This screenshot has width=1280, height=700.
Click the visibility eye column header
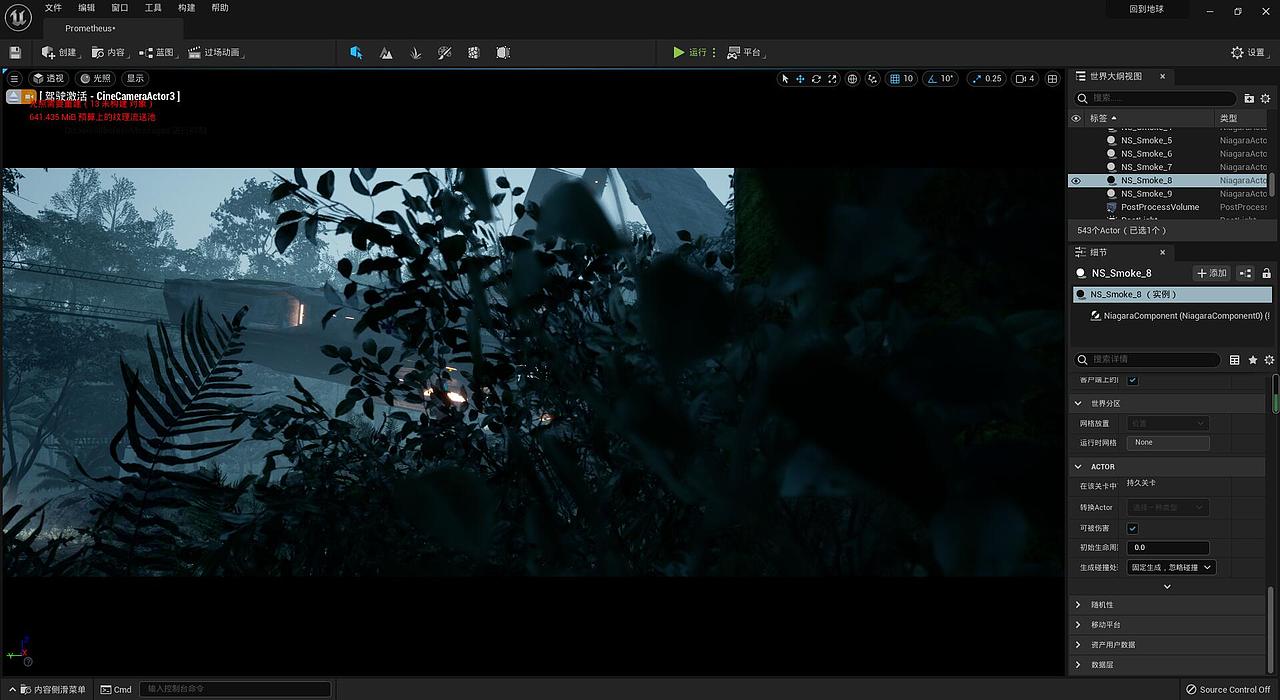(1076, 118)
